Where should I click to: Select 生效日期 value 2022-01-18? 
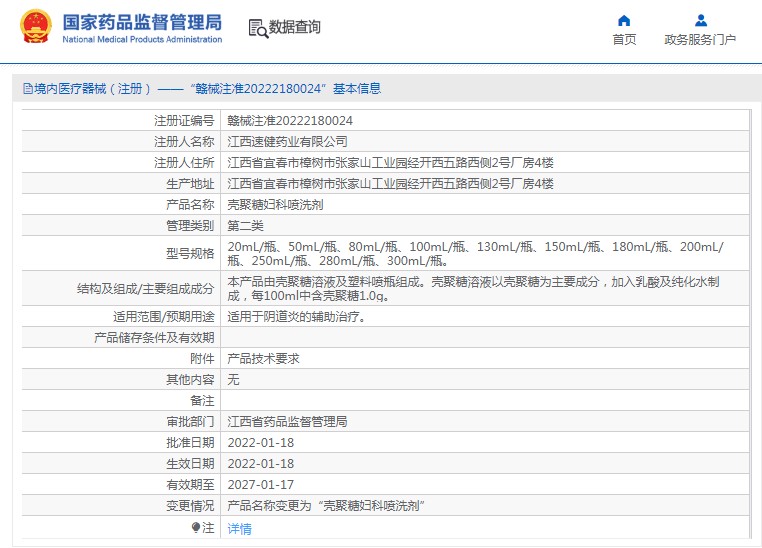(x=261, y=463)
